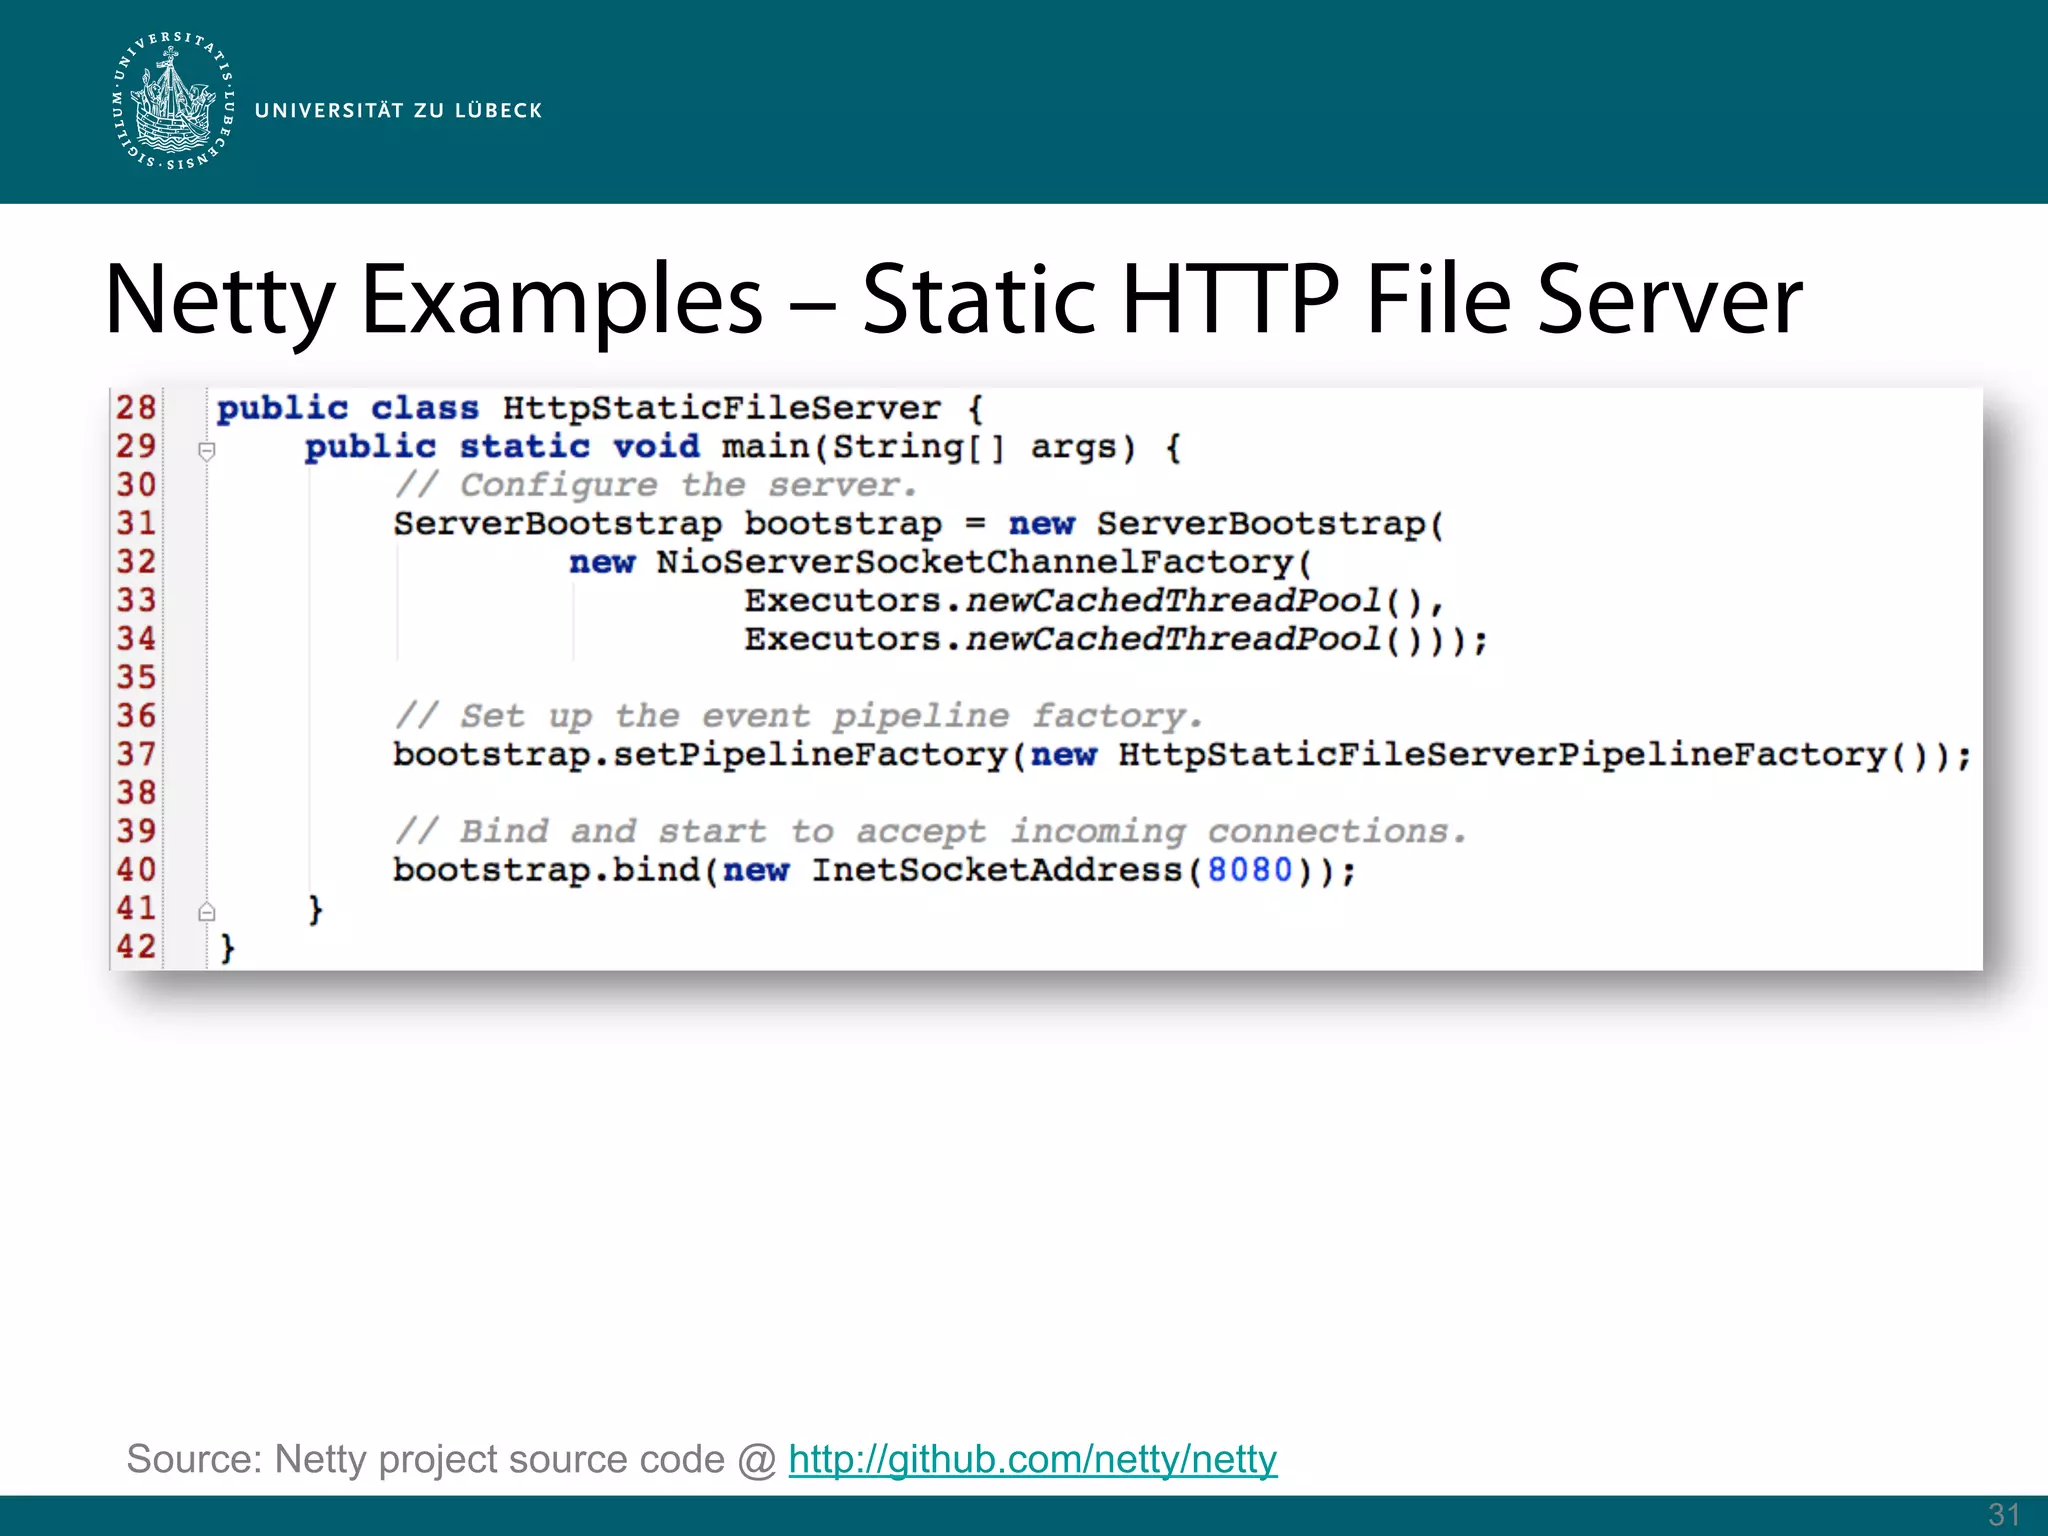2048x1536 pixels.
Task: Click the port number 8080 in code
Action: coord(1250,870)
